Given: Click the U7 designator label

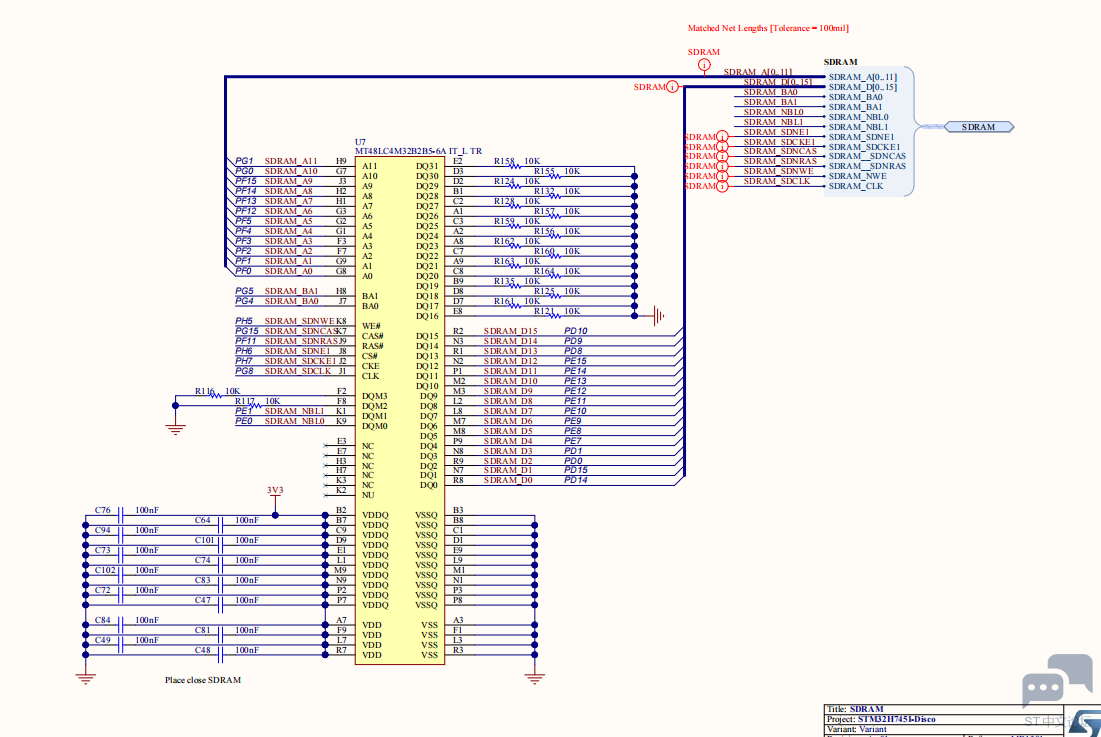Looking at the screenshot, I should (360, 142).
